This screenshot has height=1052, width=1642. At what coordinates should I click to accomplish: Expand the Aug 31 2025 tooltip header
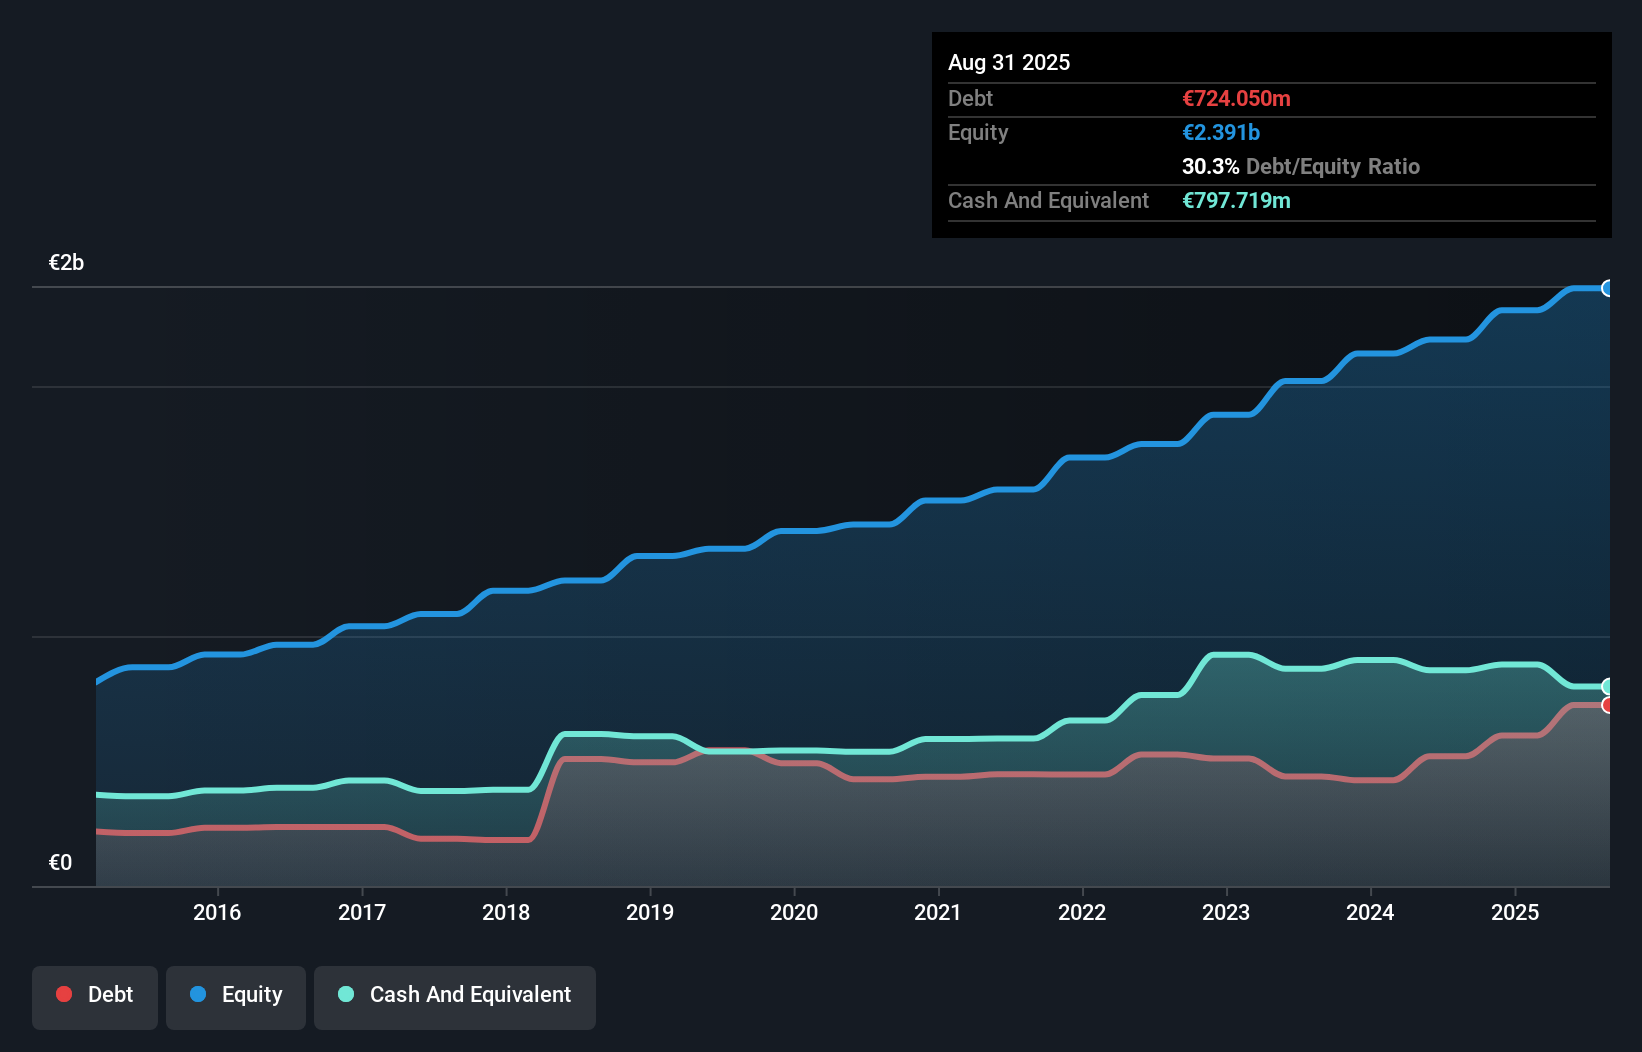click(1009, 62)
